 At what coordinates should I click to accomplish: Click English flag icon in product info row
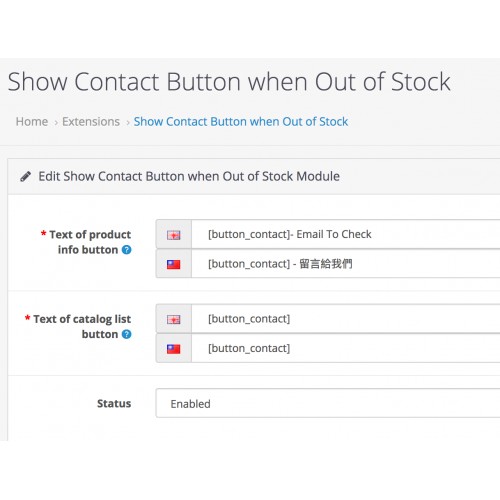click(x=174, y=235)
